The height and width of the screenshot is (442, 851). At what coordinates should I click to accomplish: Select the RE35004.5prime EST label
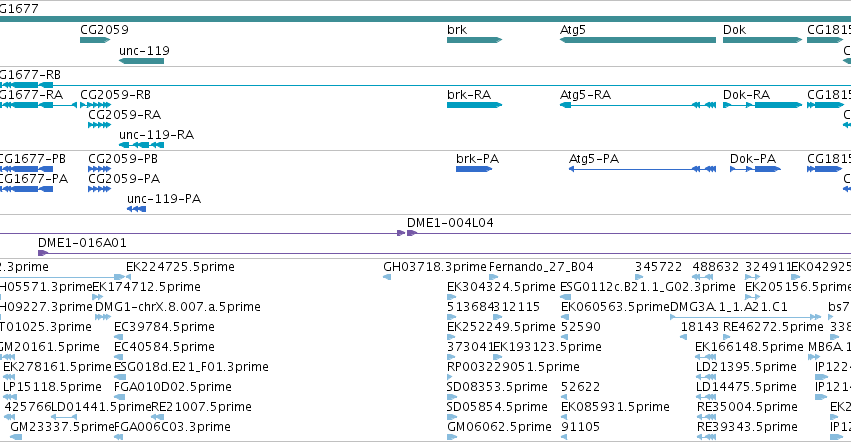pos(747,407)
